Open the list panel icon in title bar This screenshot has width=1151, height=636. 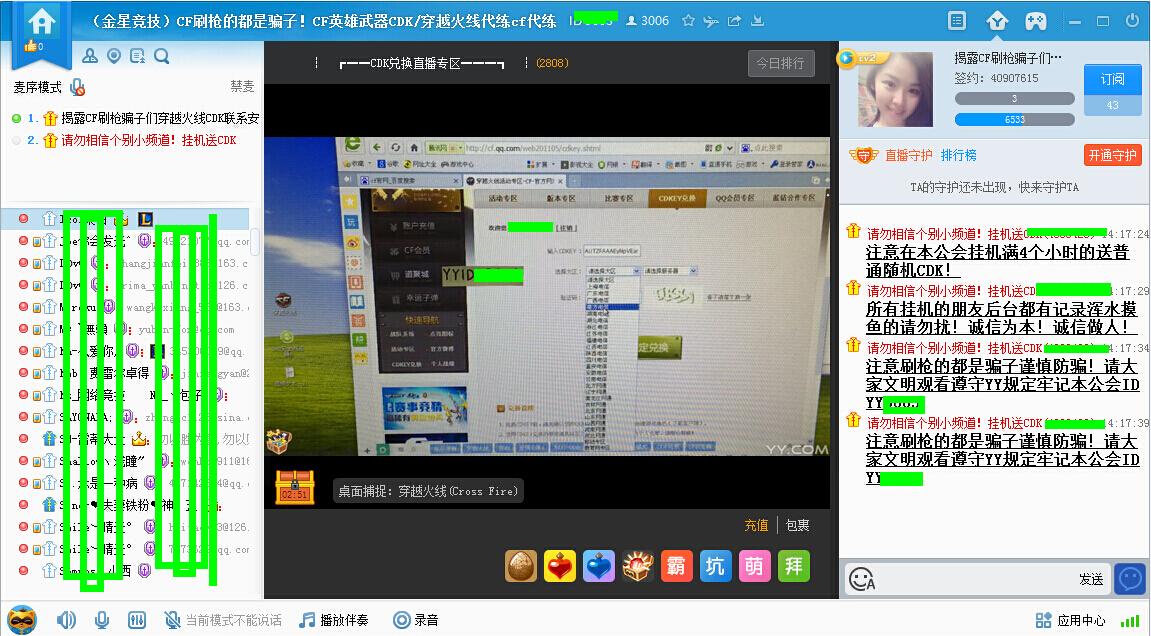(x=957, y=21)
